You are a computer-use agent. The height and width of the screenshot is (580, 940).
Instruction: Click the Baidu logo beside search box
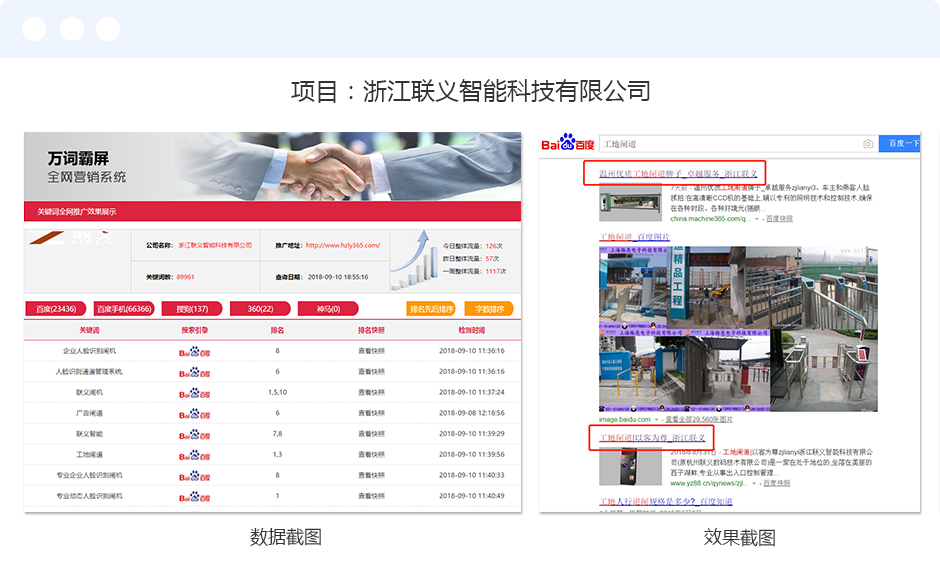(x=566, y=144)
